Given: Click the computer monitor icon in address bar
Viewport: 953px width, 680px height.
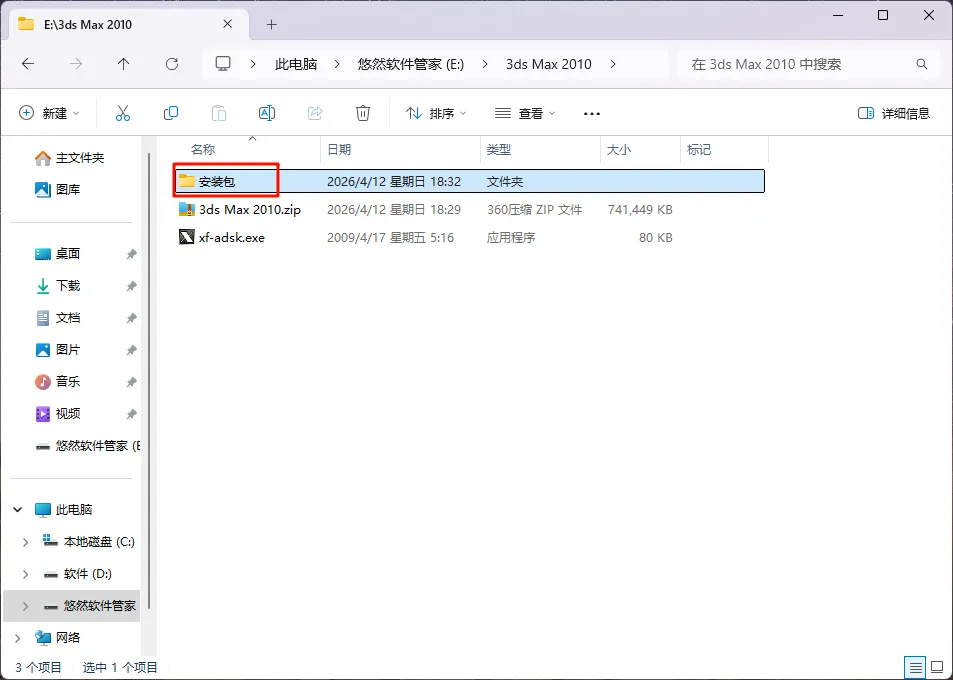Looking at the screenshot, I should [x=223, y=64].
